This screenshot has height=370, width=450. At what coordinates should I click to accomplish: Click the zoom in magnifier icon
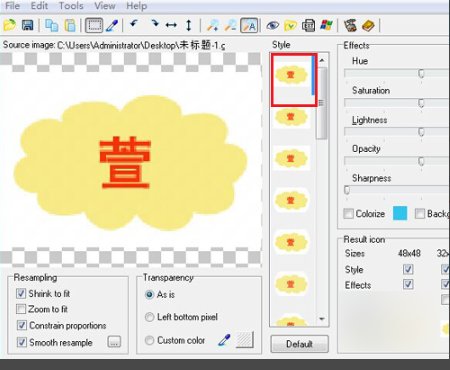213,25
